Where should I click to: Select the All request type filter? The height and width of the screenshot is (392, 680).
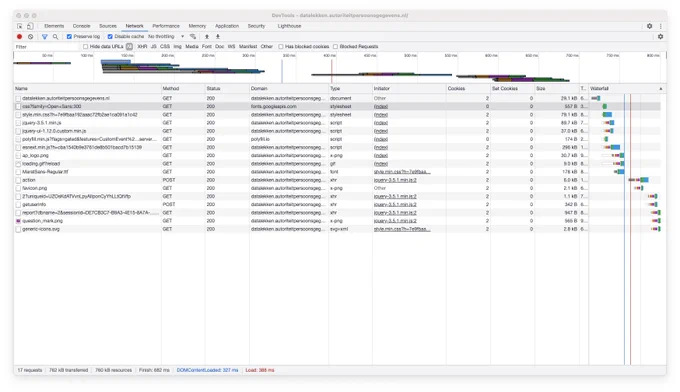129,46
